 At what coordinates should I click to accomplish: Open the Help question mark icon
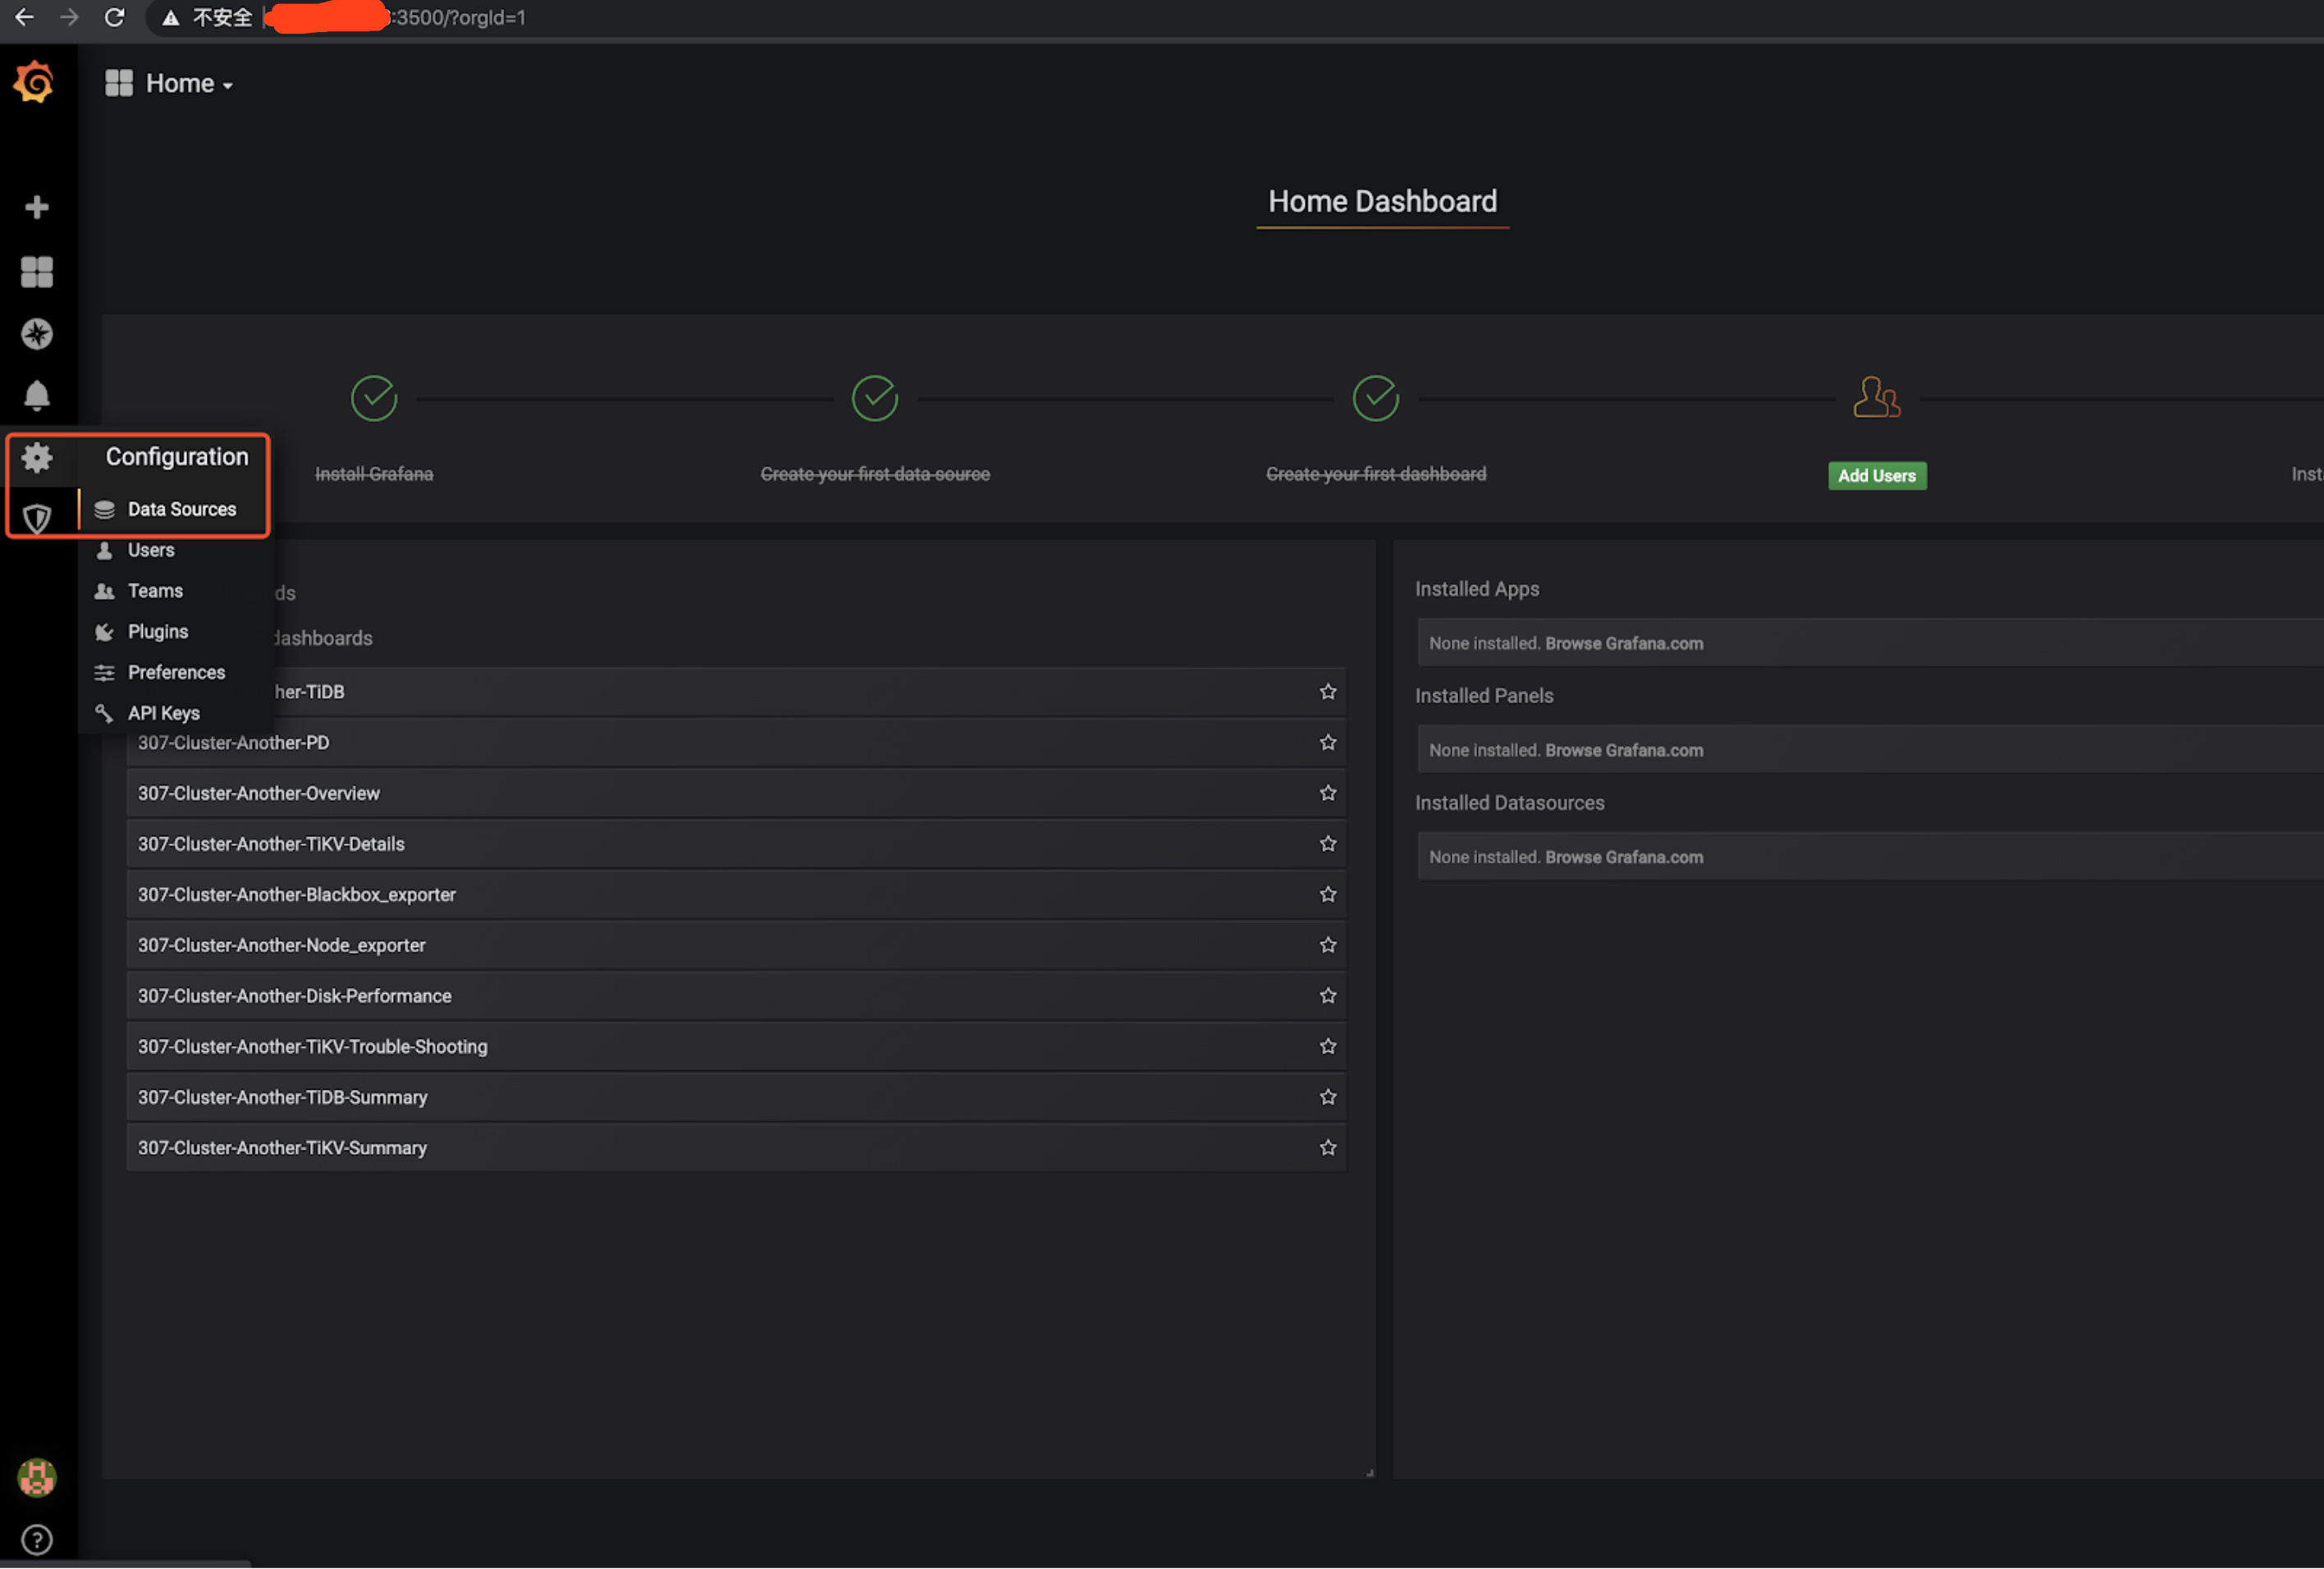point(37,1540)
